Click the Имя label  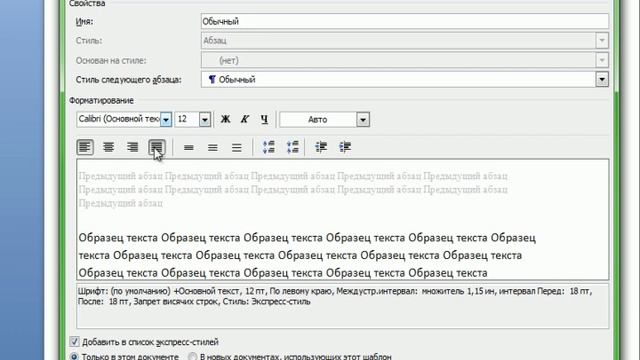[84, 22]
